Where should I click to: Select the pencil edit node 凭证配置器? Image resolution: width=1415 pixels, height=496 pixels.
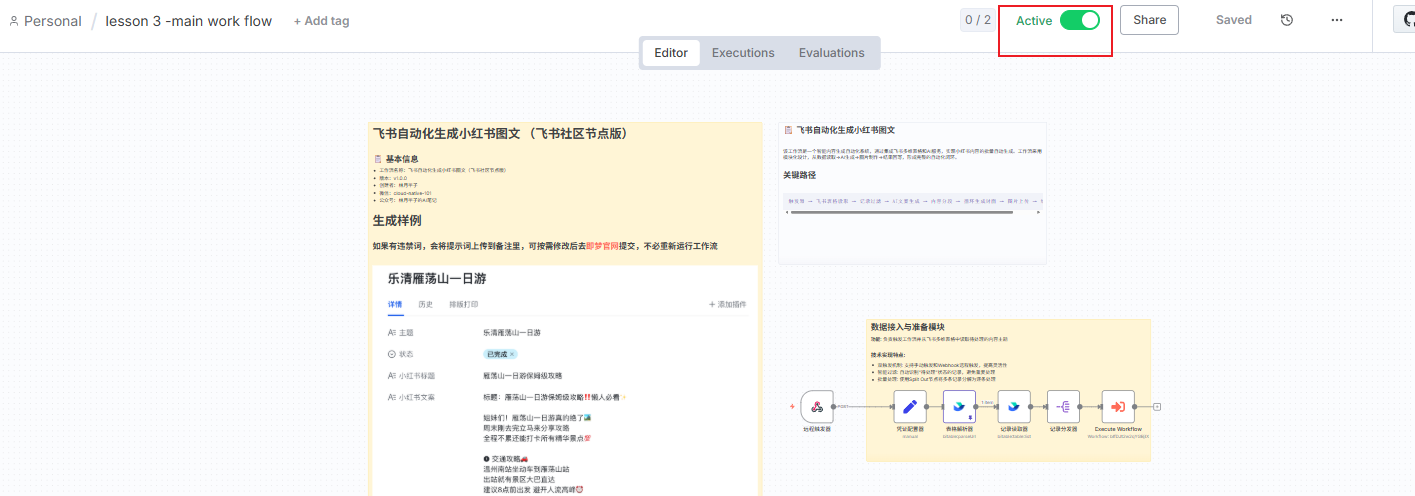click(910, 406)
